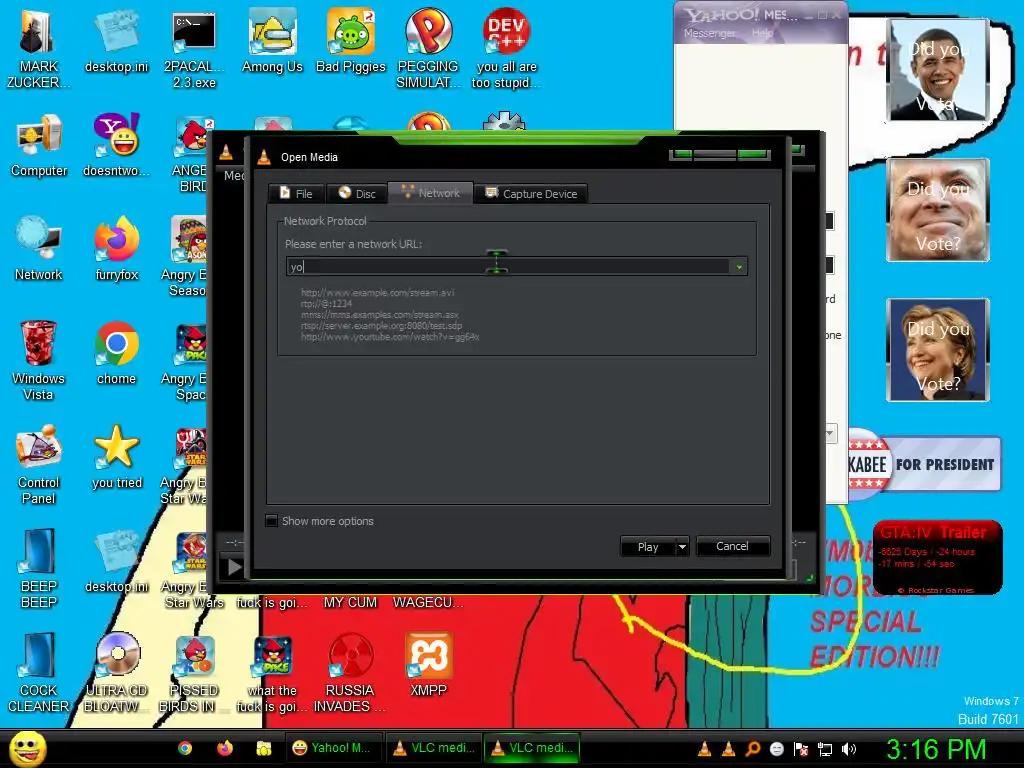
Task: Expand the network URL history dropdown arrow
Action: tap(739, 266)
